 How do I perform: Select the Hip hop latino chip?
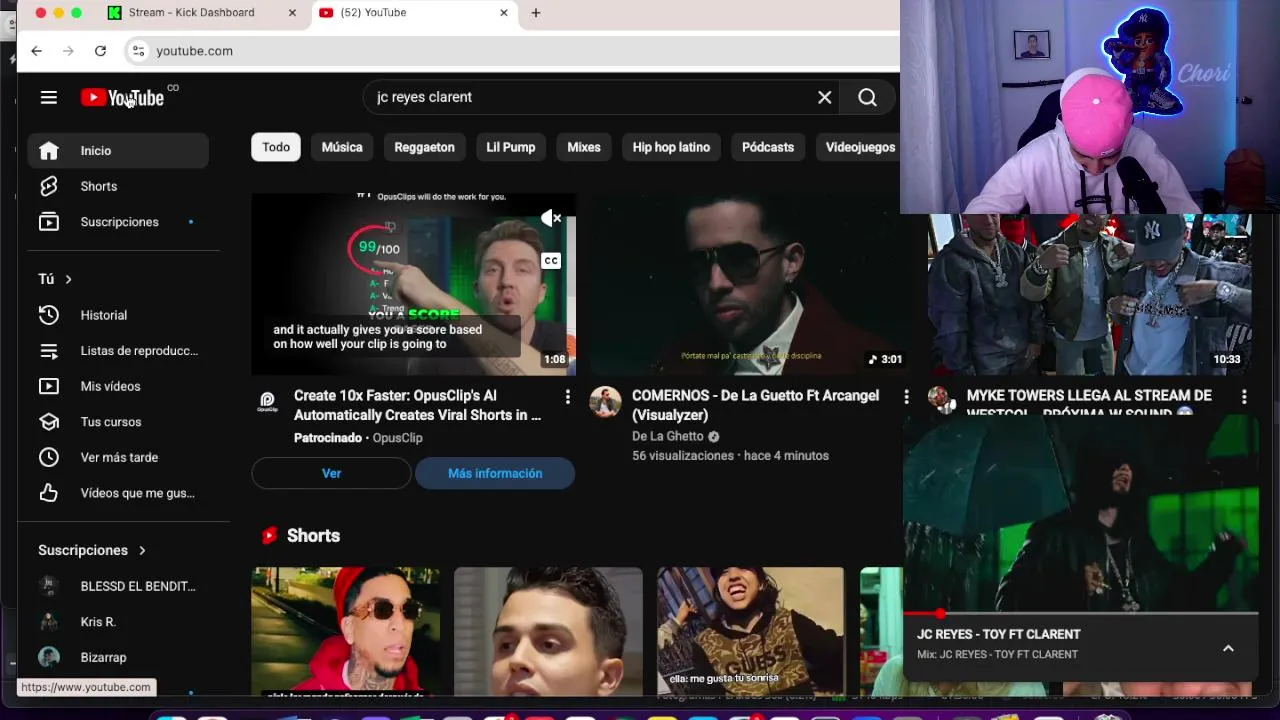pos(671,147)
